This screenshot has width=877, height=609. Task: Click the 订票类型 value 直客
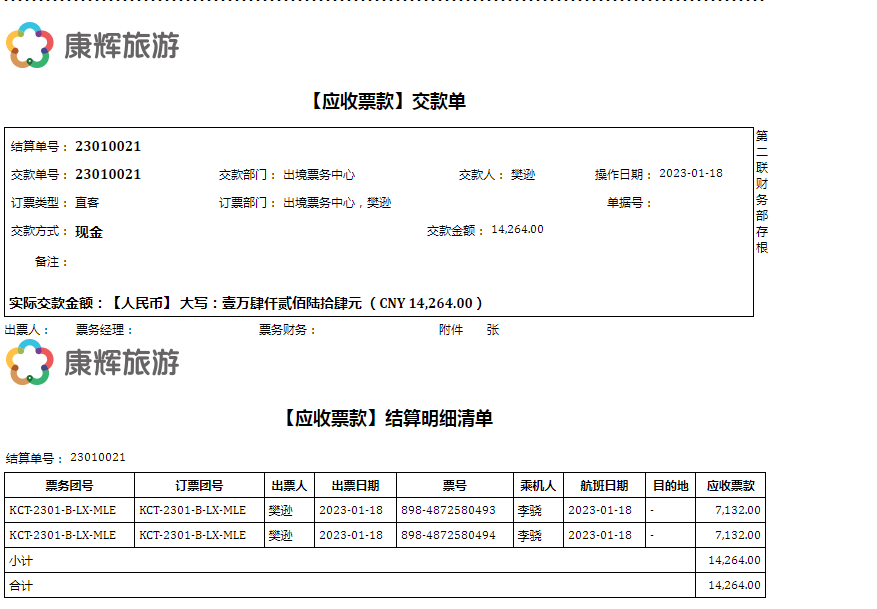coord(87,202)
